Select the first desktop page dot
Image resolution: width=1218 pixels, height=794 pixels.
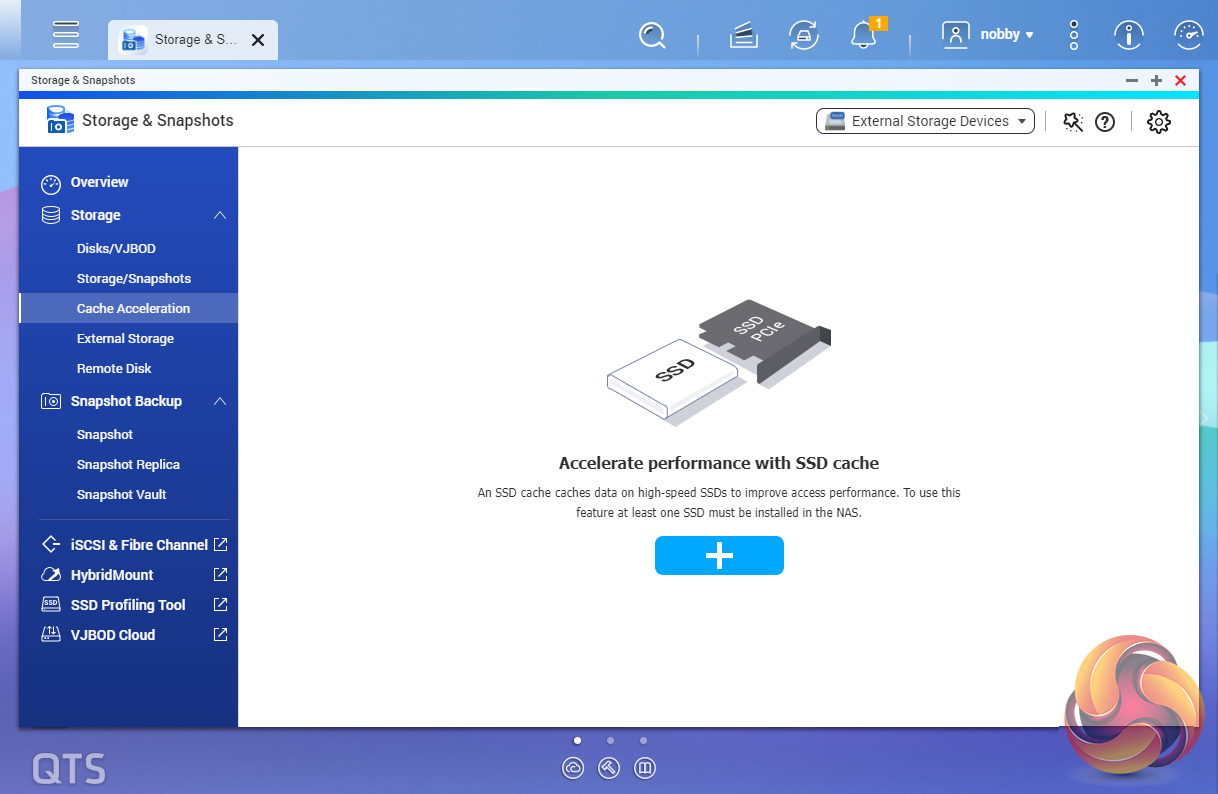point(577,741)
